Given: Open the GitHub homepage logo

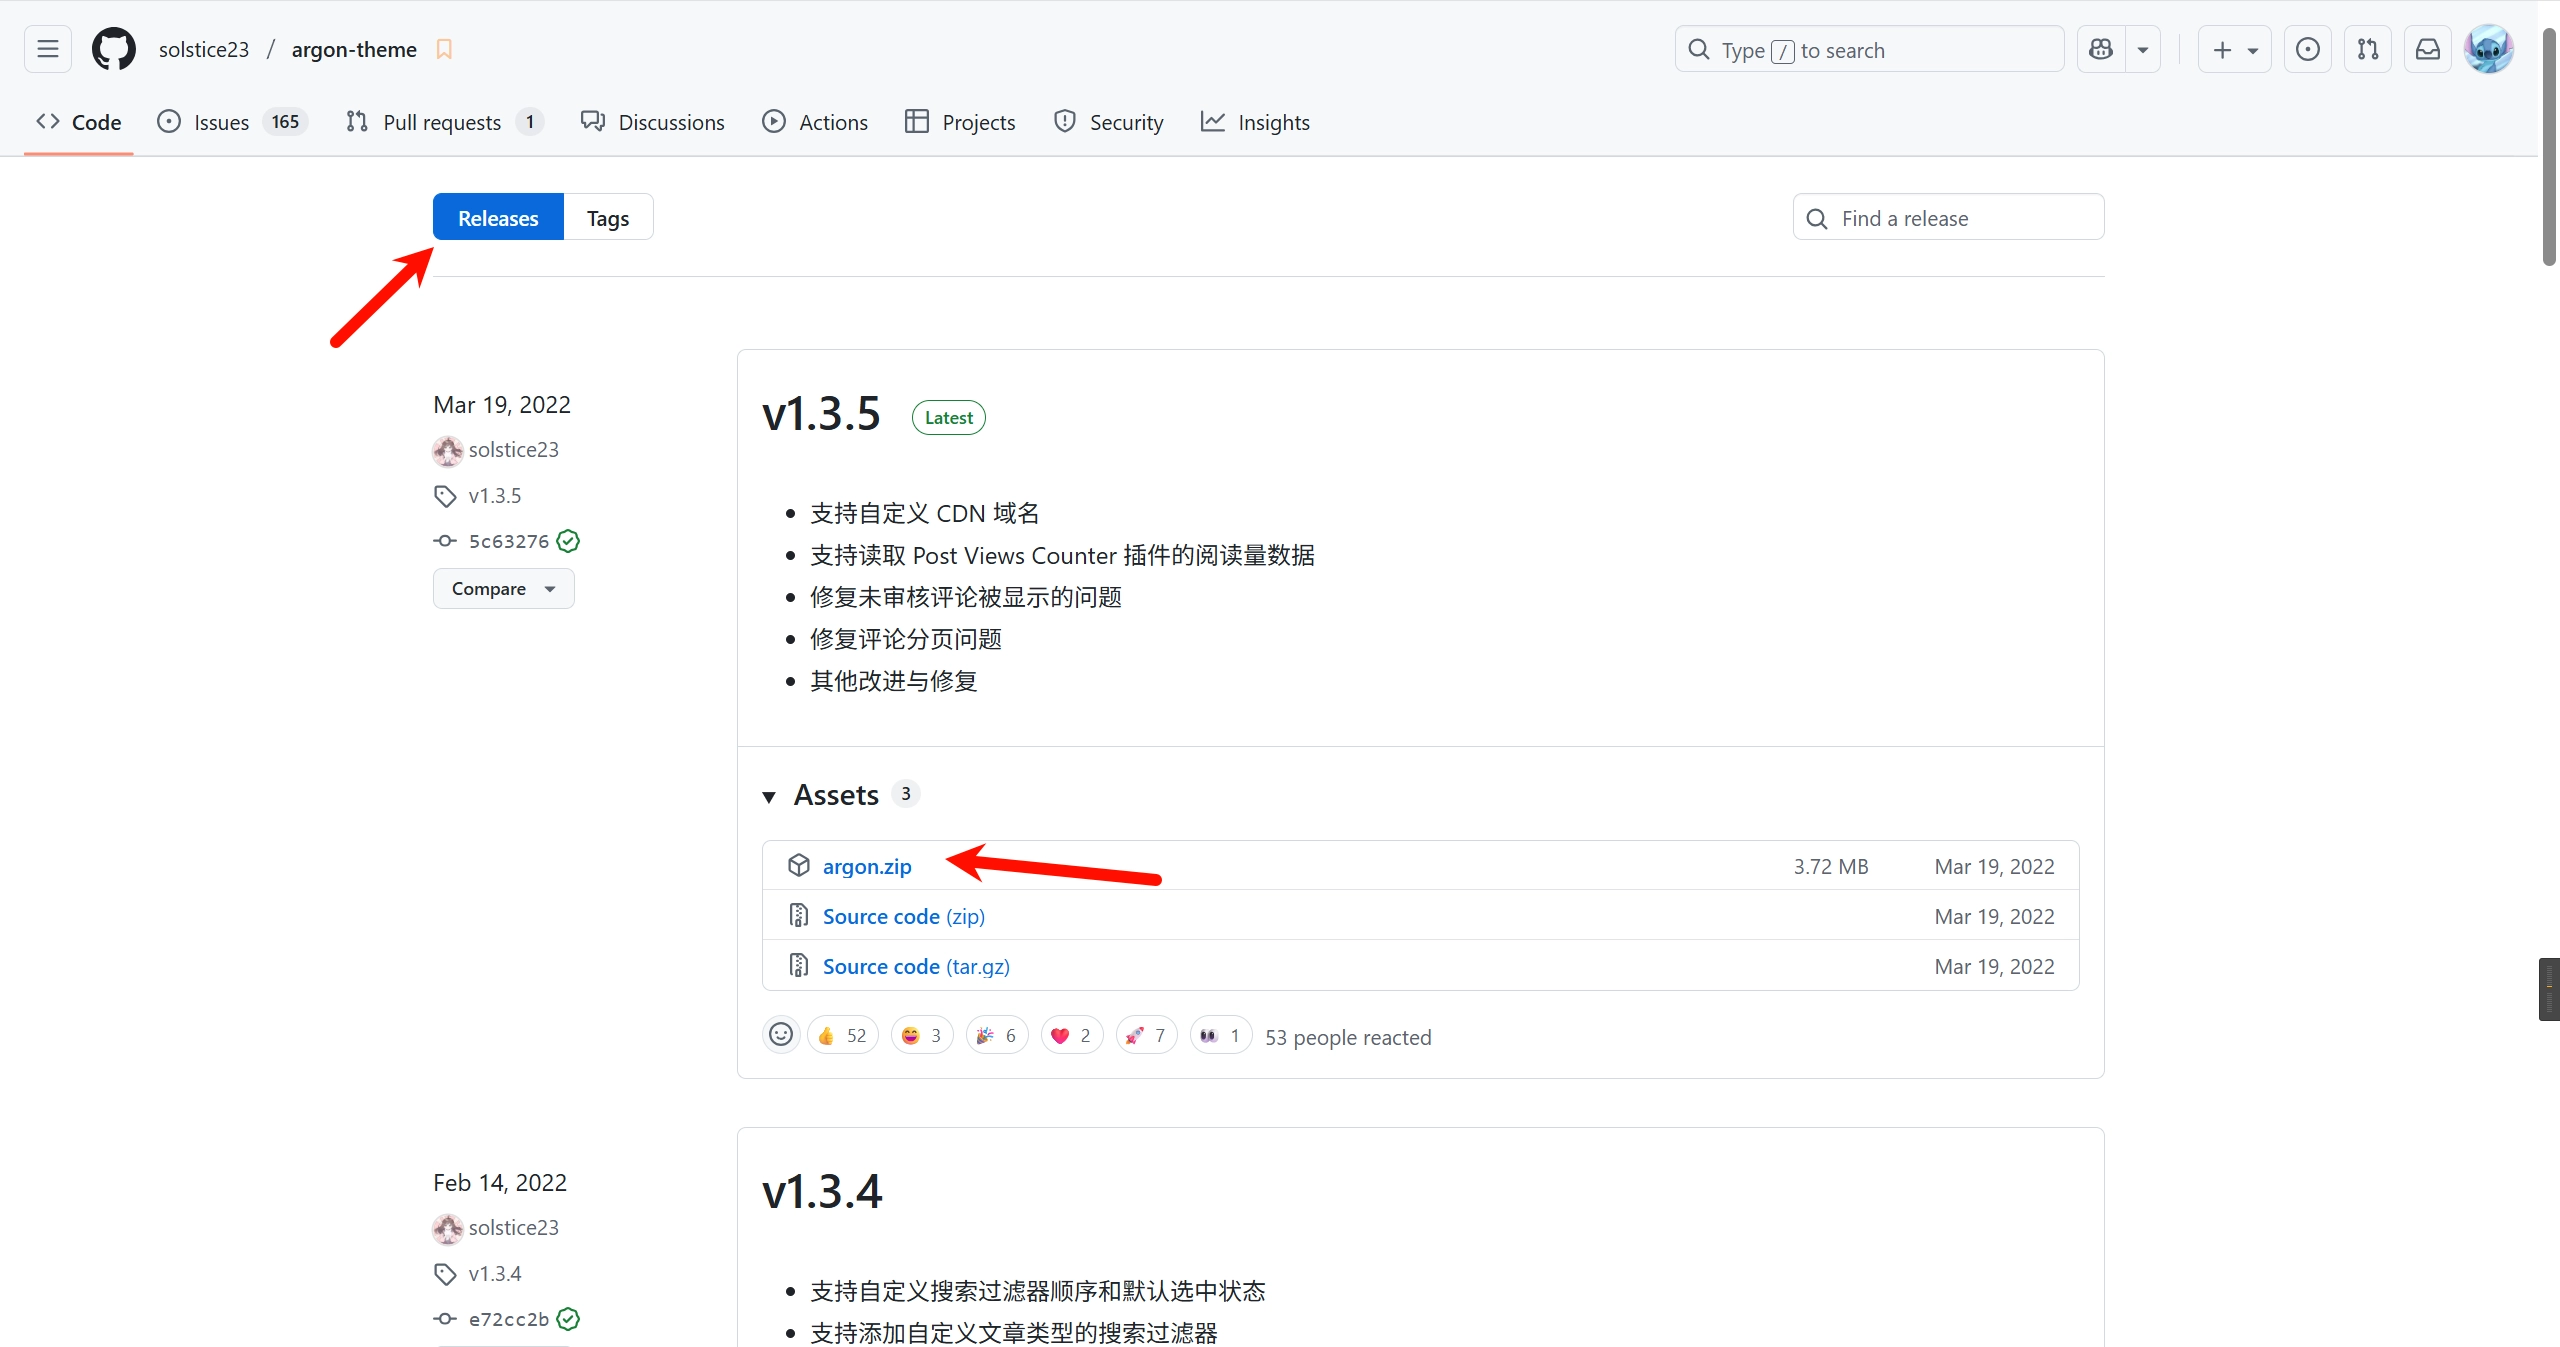Looking at the screenshot, I should tap(113, 49).
